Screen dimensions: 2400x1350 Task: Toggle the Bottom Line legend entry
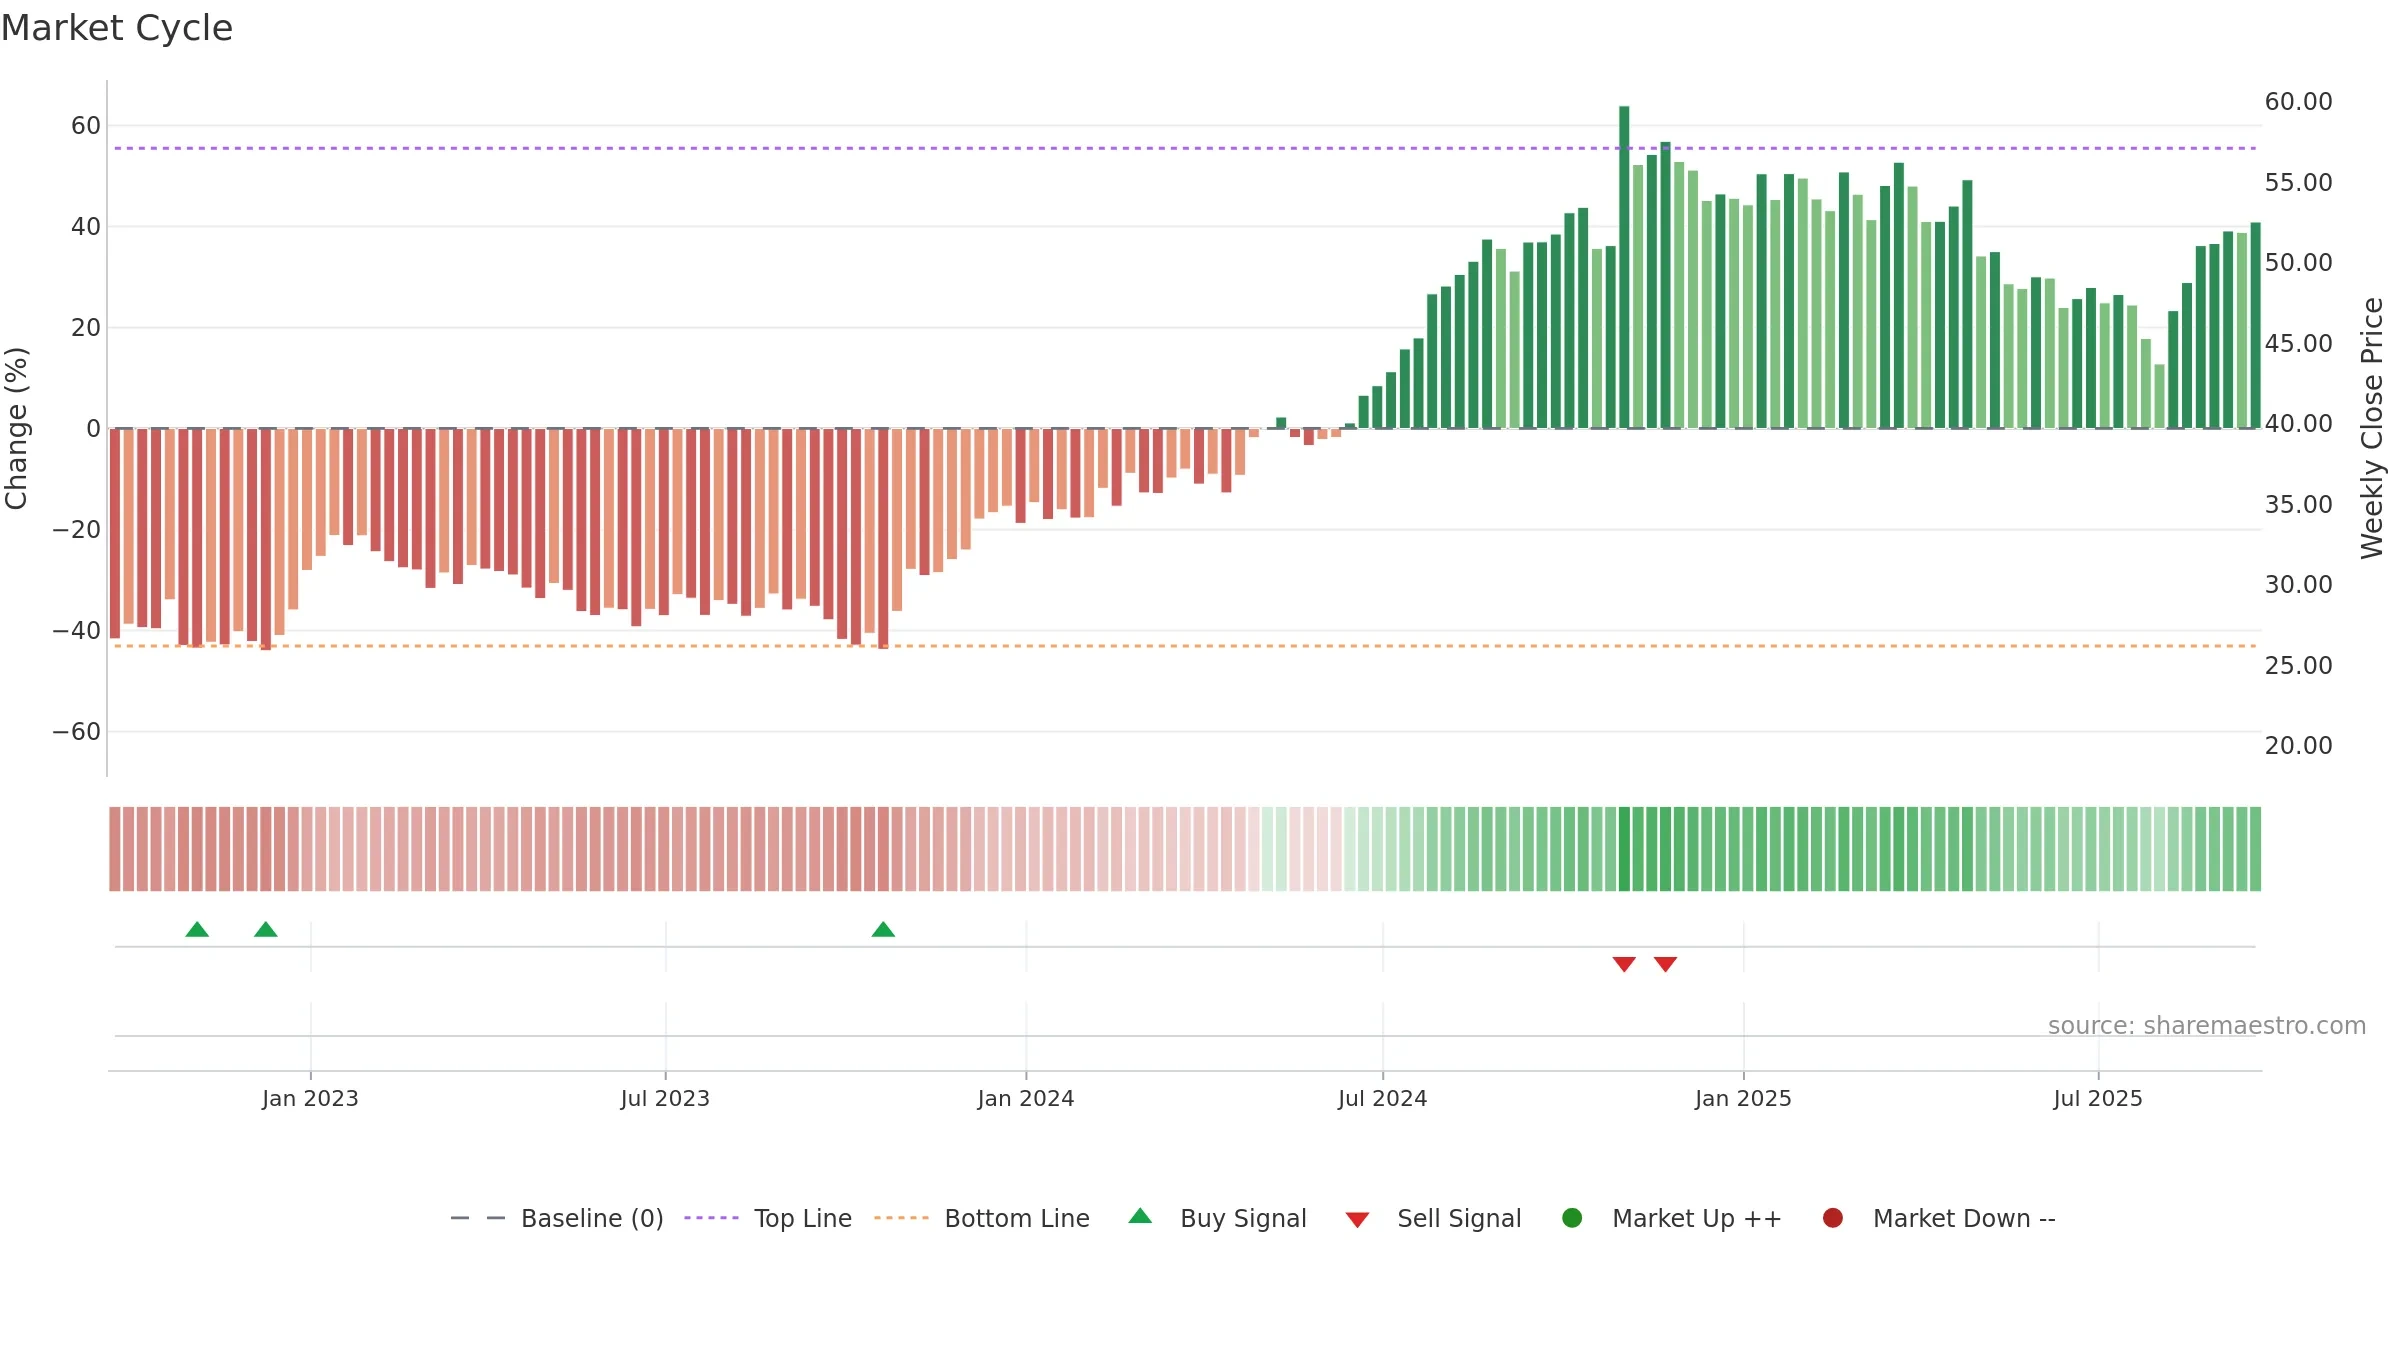pos(982,1218)
